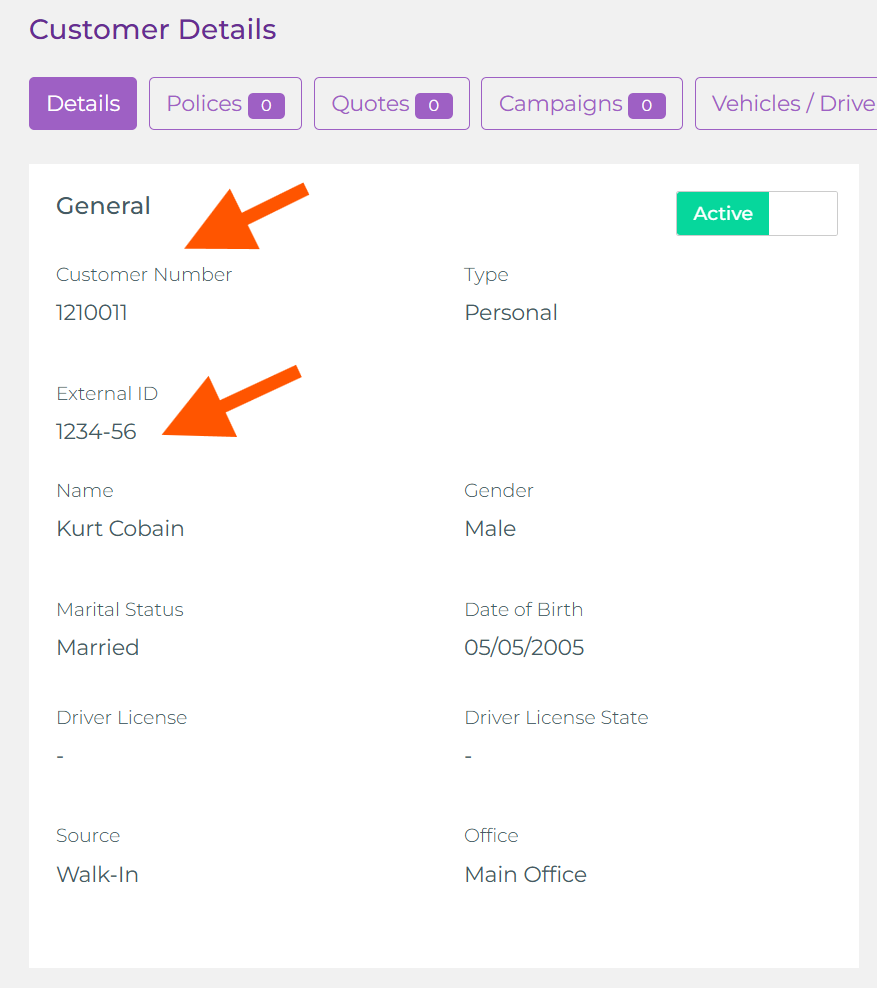
Task: Click the name Kurt Cobain
Action: click(120, 528)
